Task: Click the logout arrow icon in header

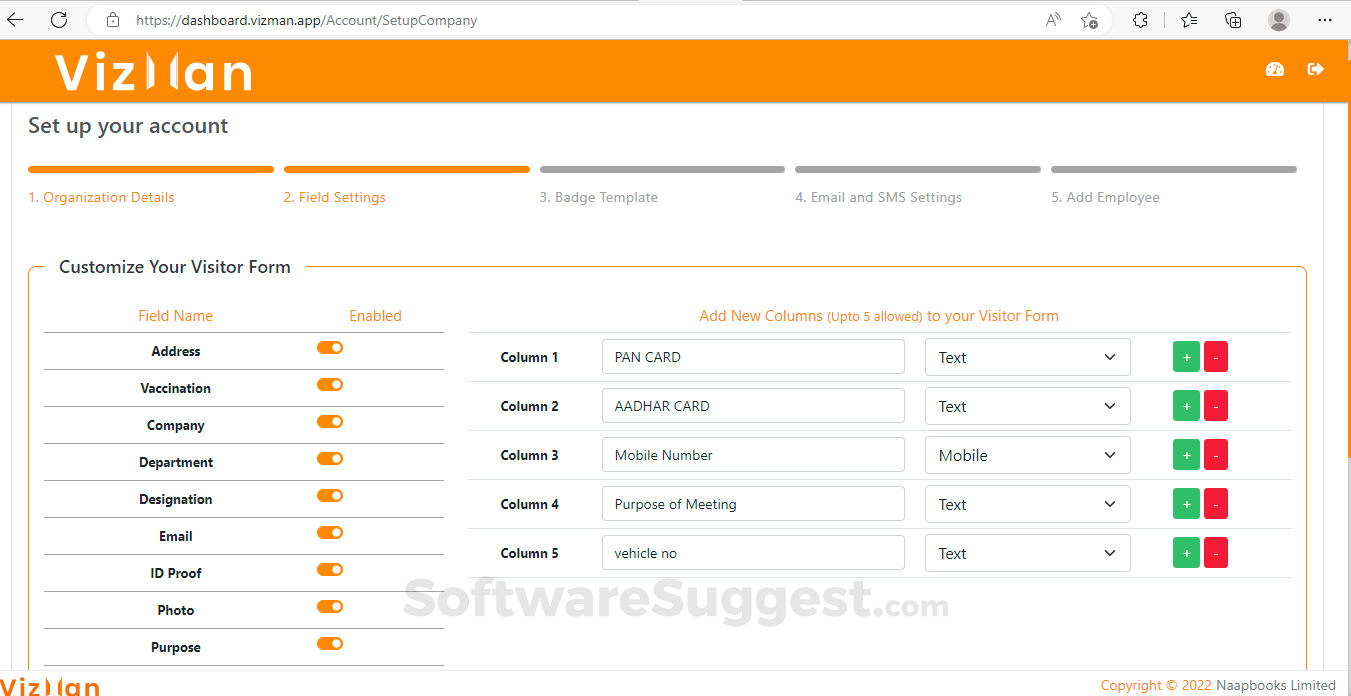Action: (1316, 69)
